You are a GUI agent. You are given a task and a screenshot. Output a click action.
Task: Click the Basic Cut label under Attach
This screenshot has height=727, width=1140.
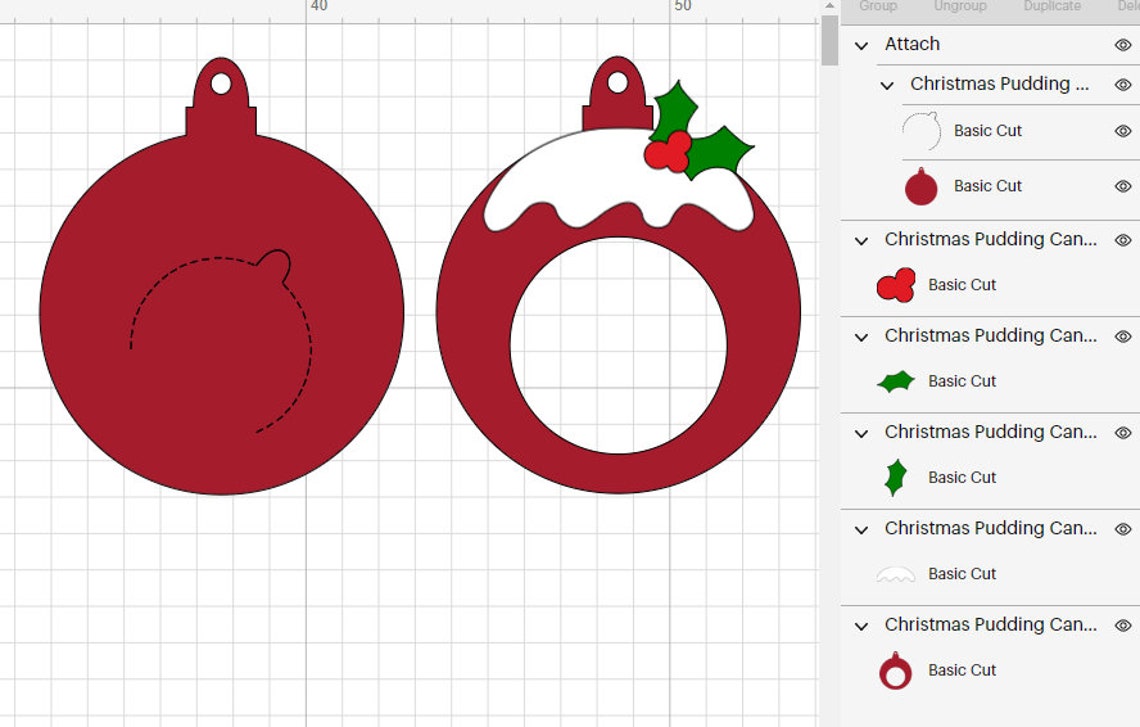[988, 131]
